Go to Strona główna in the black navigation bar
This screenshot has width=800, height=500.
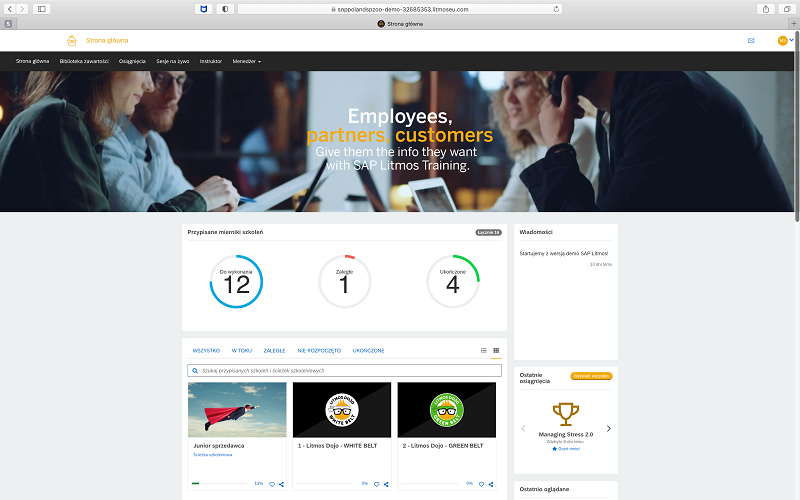[33, 61]
